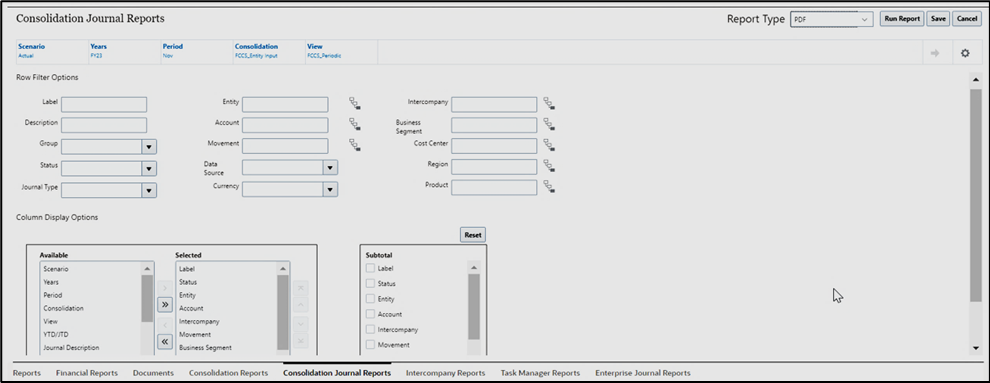Tick the Intercompany subtotal checkbox

pyautogui.click(x=371, y=329)
